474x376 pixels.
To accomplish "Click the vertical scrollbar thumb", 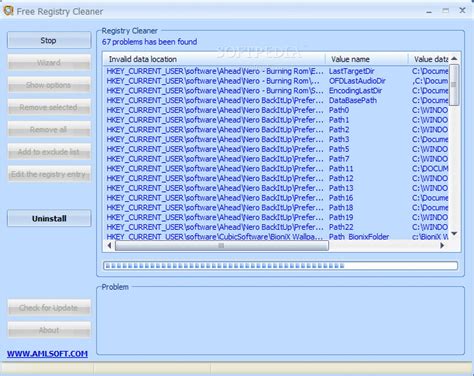I will pos(454,85).
